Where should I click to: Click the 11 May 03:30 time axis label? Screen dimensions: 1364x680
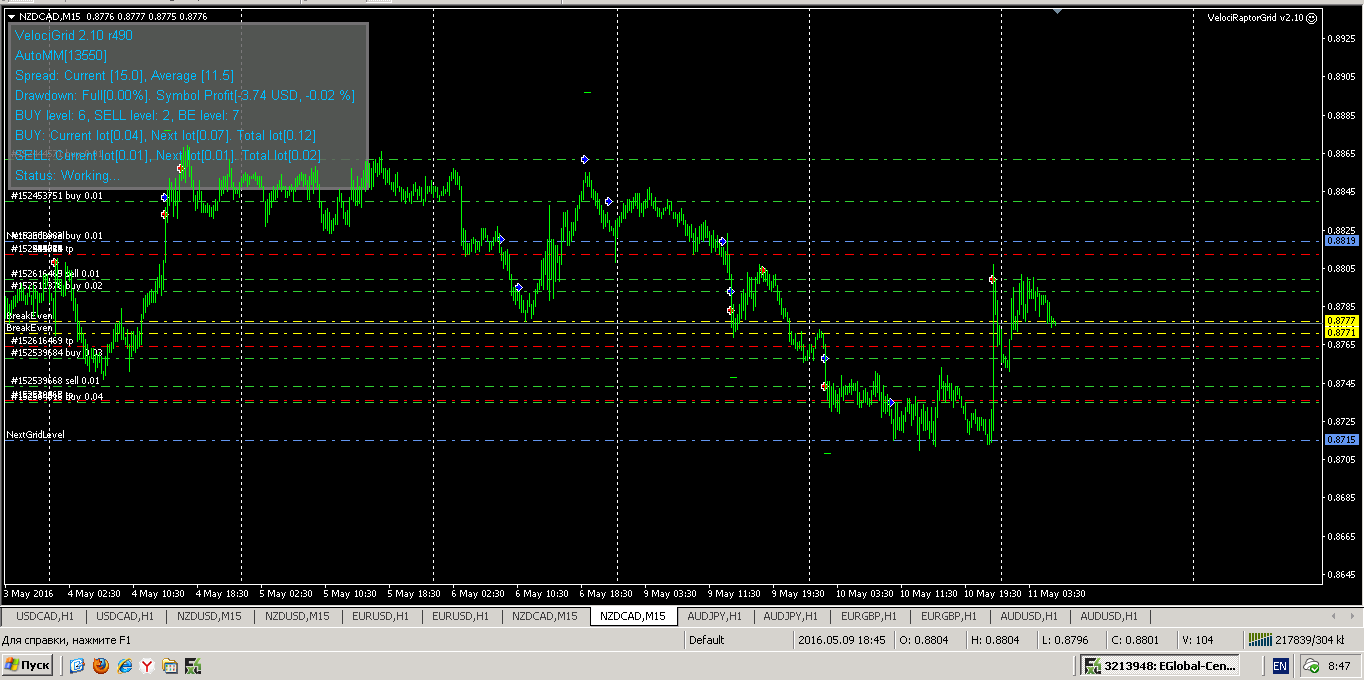tap(1058, 594)
